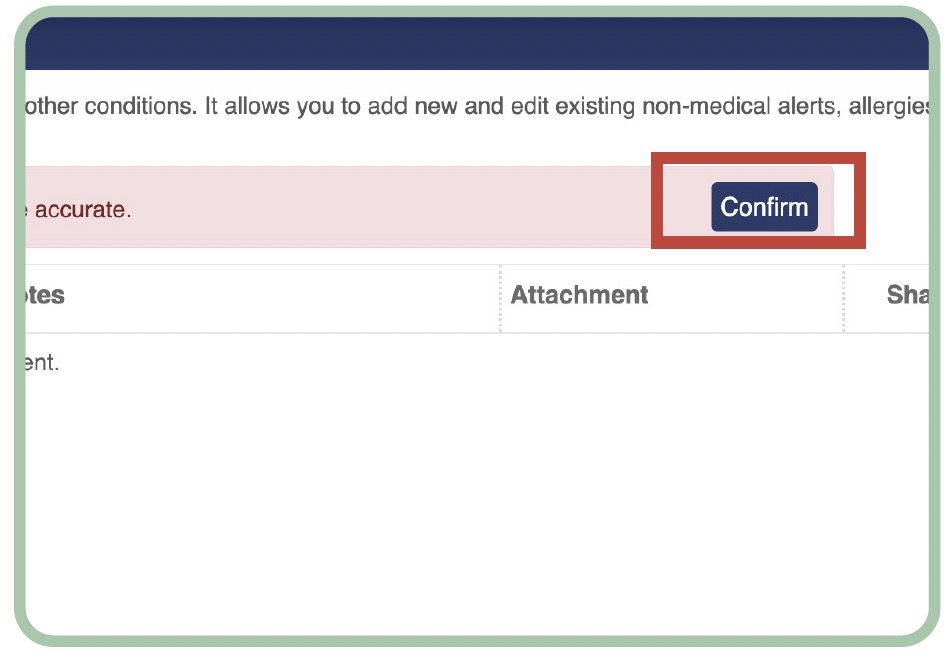The image size is (946, 652).
Task: Click the dotted divider left of Attachment
Action: coord(500,297)
